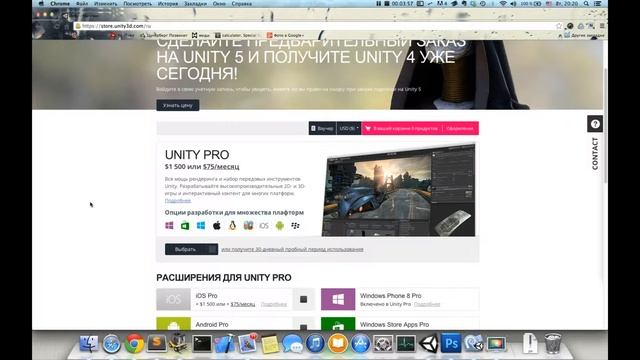
Task: Open Sublime Text in the Dock
Action: coord(156,344)
